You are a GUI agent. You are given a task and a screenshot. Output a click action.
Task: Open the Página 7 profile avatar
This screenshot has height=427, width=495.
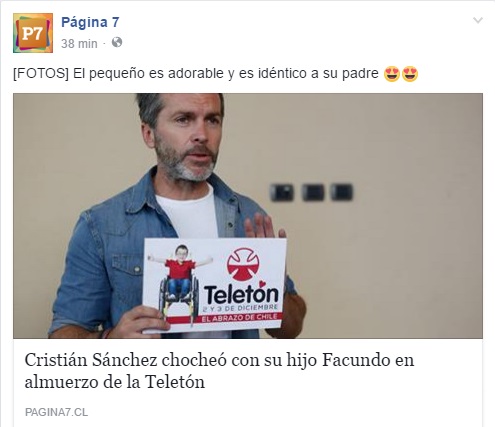pyautogui.click(x=33, y=33)
